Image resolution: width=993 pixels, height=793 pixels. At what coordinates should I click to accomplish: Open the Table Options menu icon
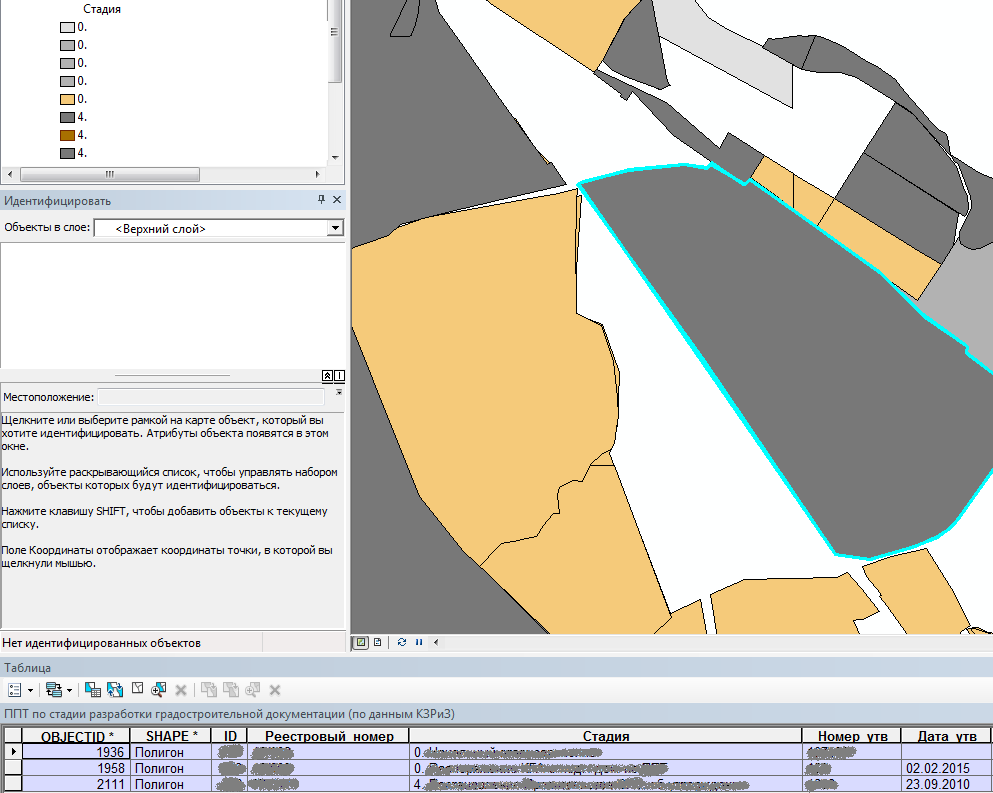click(x=15, y=690)
